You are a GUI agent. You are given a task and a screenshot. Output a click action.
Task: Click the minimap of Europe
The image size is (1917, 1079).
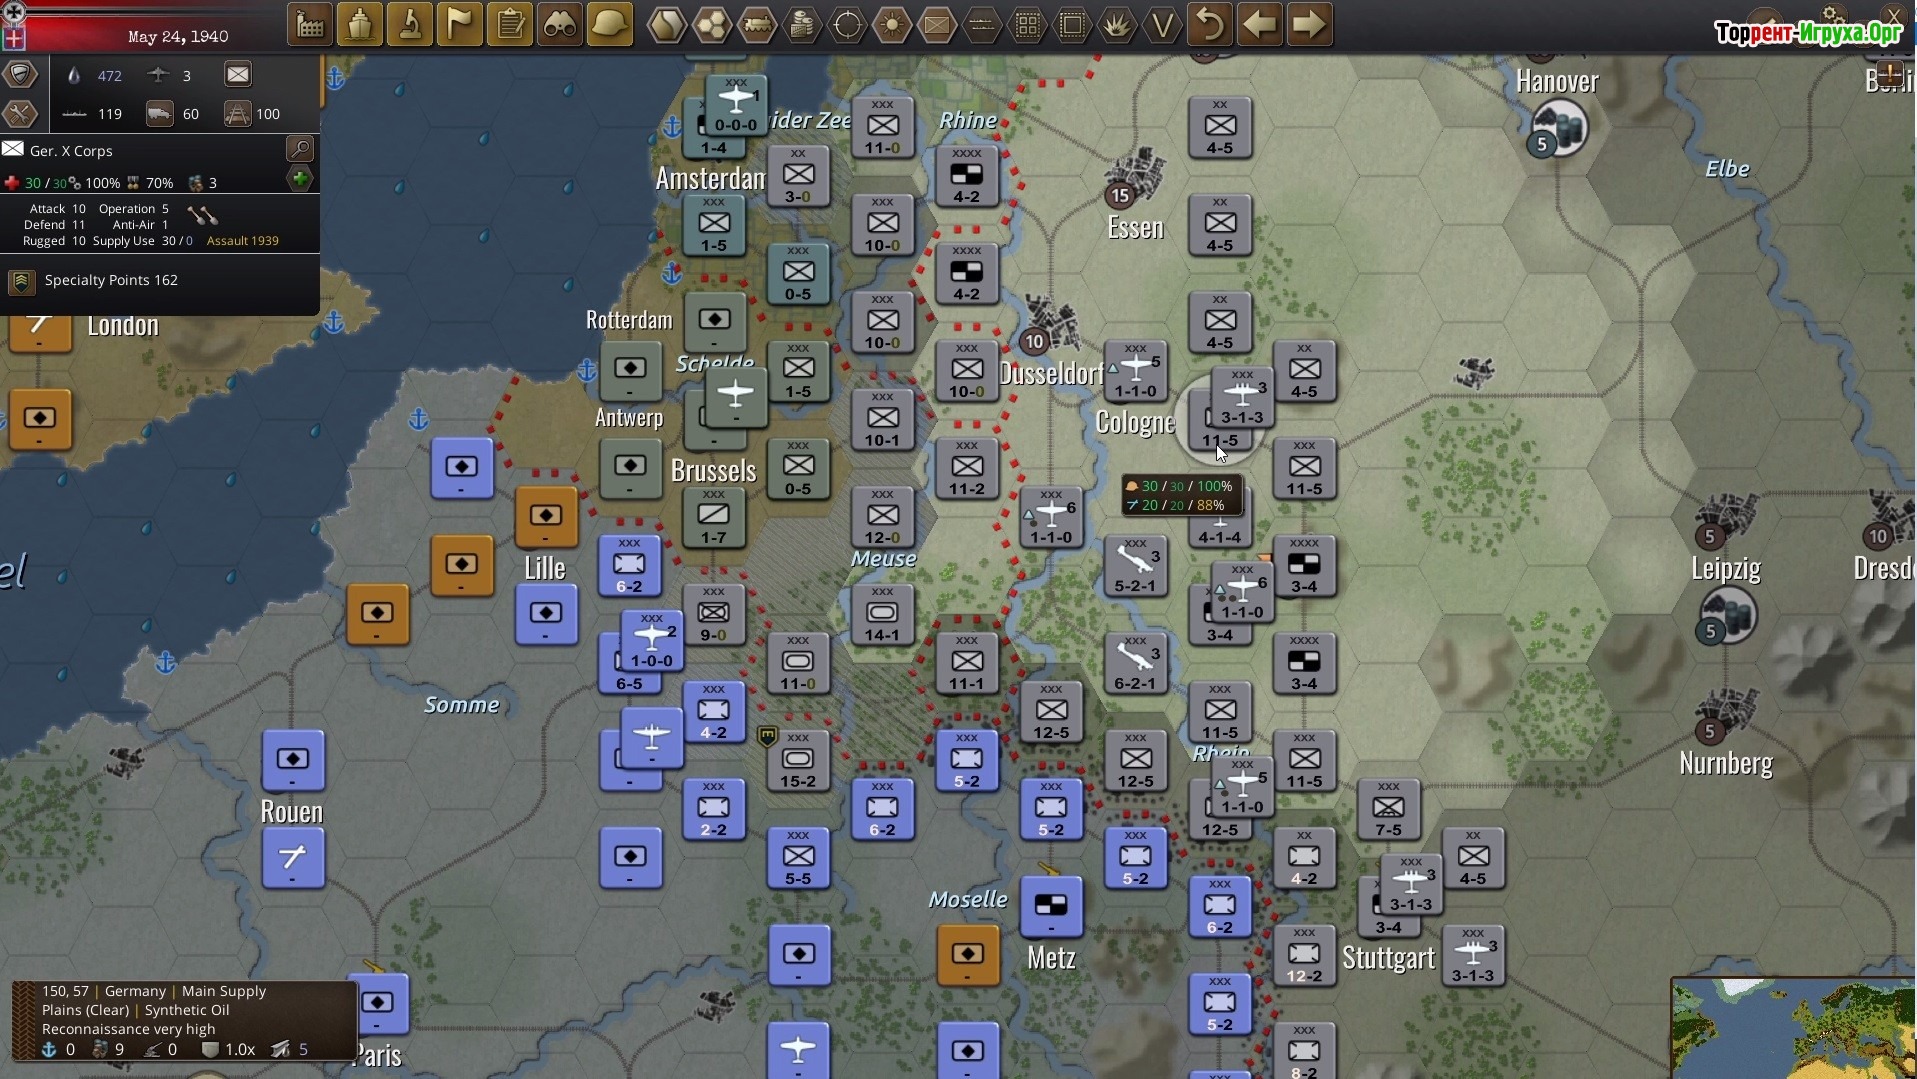click(1792, 1028)
